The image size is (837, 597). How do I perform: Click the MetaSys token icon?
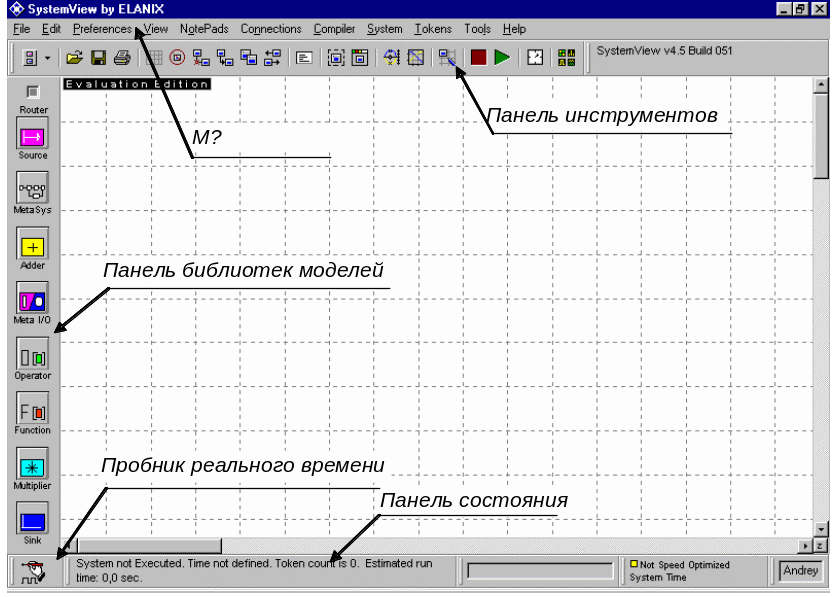point(33,189)
